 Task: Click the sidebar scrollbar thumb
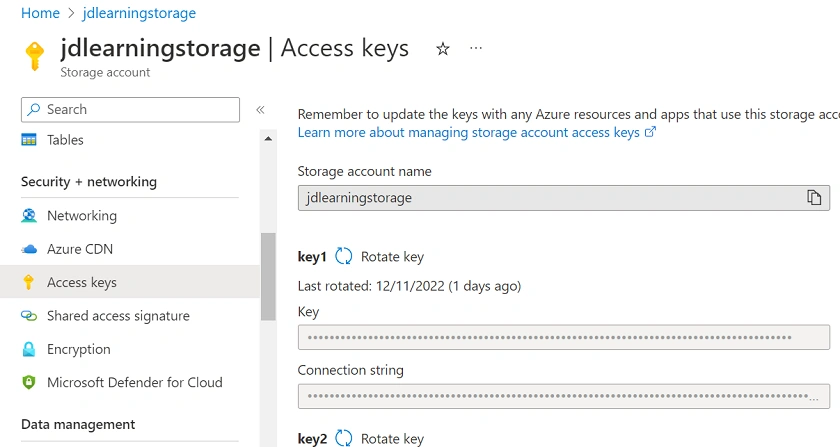[268, 277]
